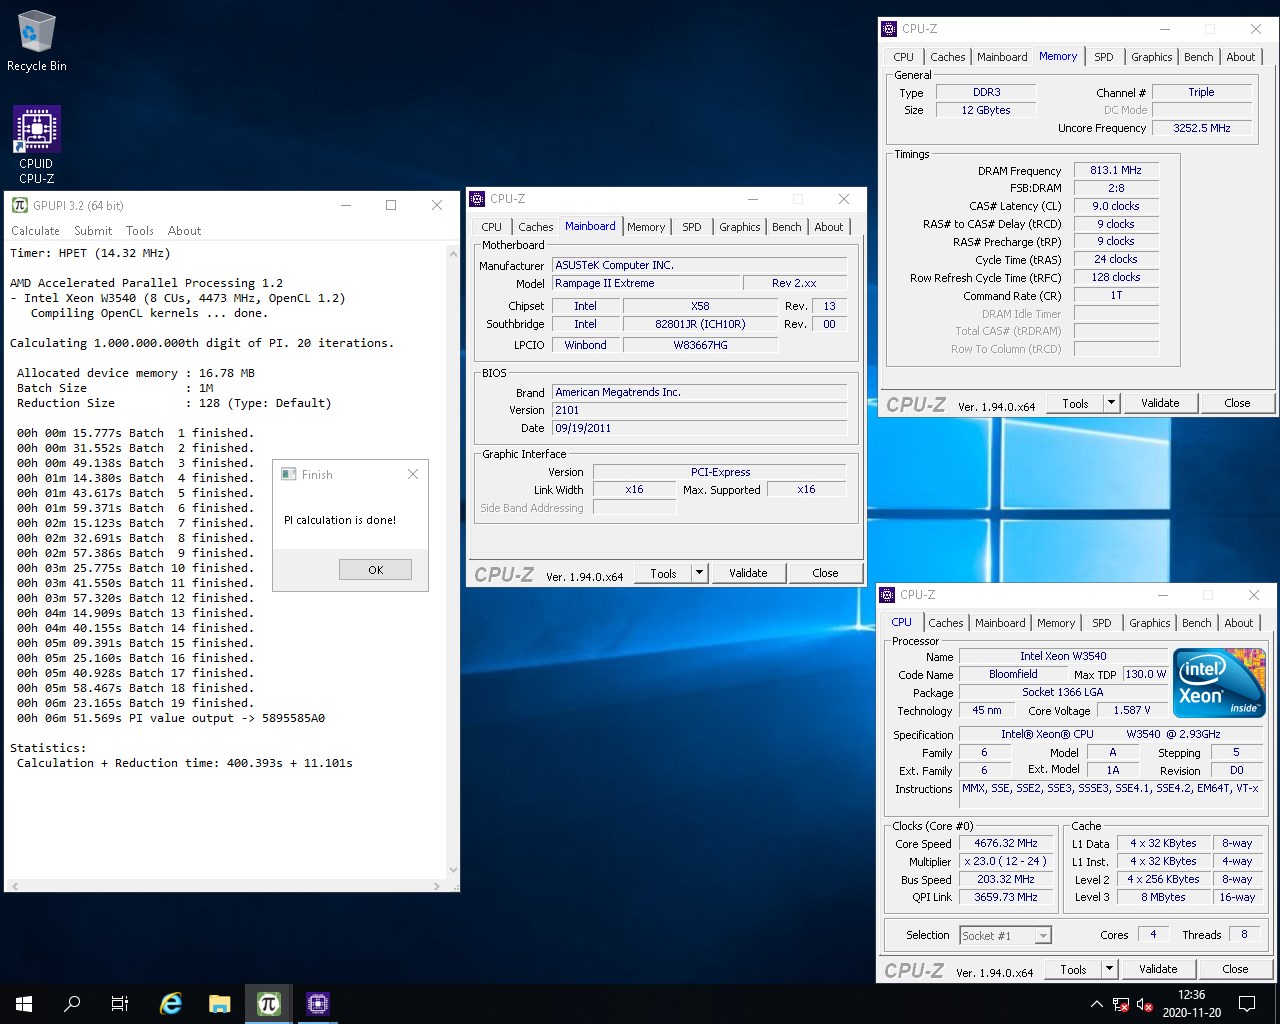Screen dimensions: 1280x1024
Task: Close the Finish dialog with X
Action: (413, 474)
